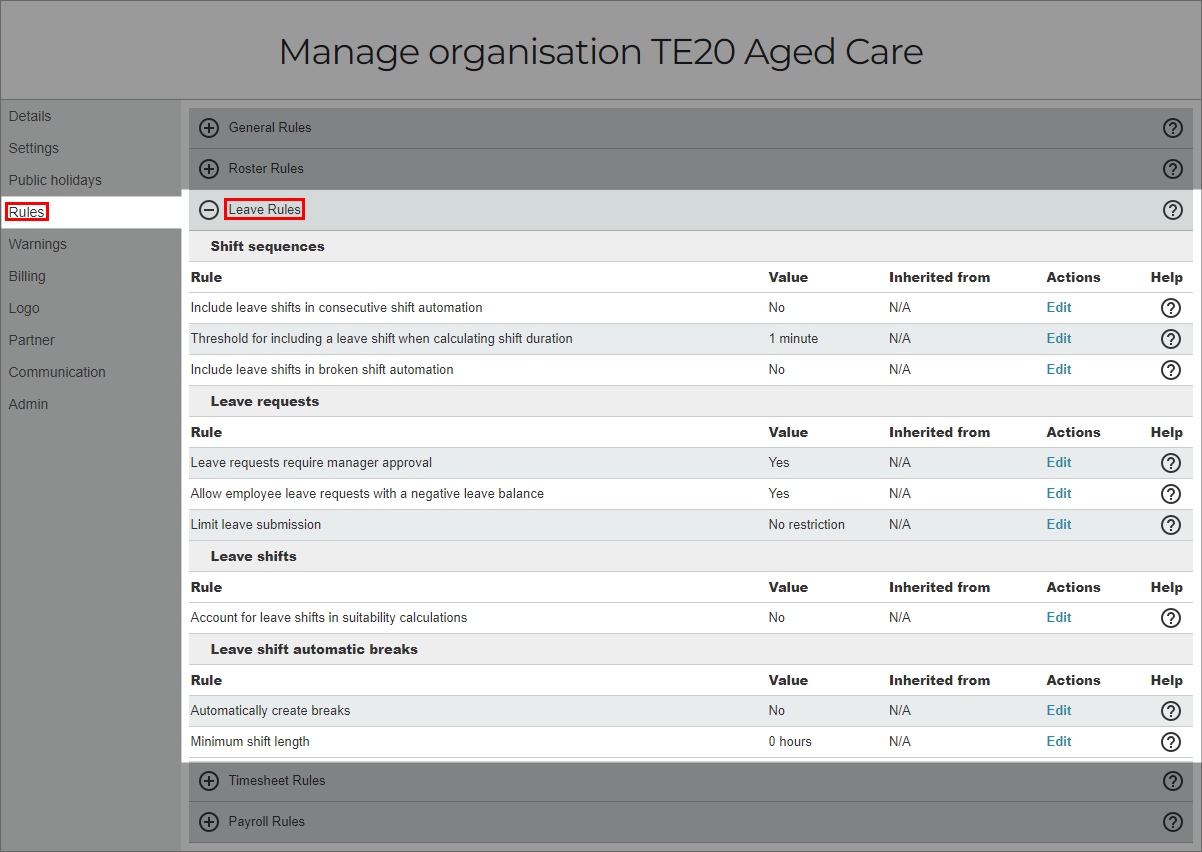Click the Roster Rules section title
Viewport: 1202px width, 852px height.
(266, 168)
